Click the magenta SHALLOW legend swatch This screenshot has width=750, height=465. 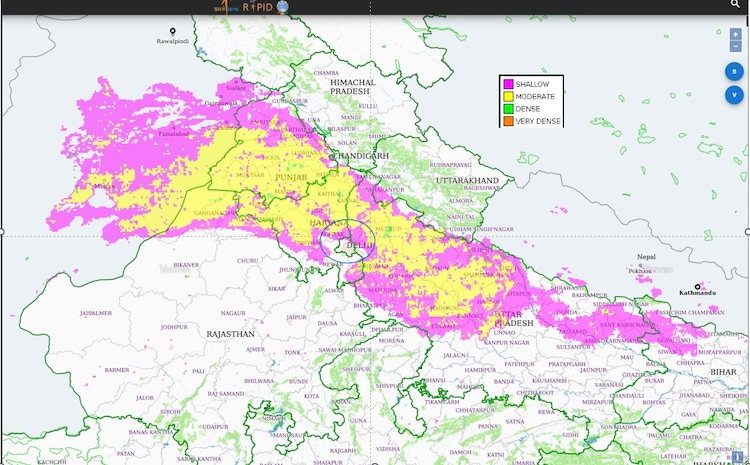click(509, 83)
